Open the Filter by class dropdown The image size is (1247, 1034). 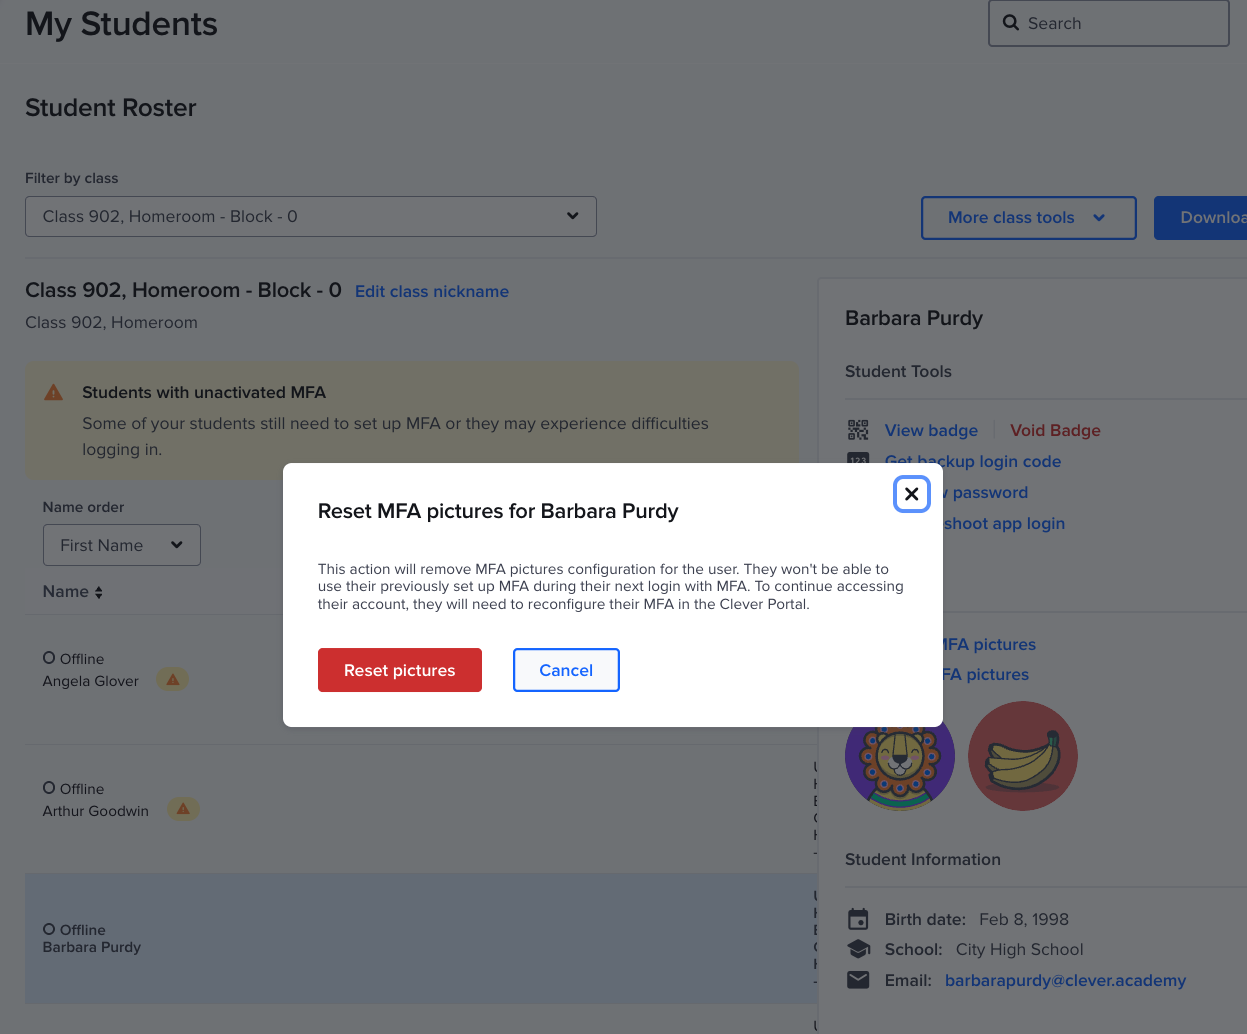(x=310, y=216)
